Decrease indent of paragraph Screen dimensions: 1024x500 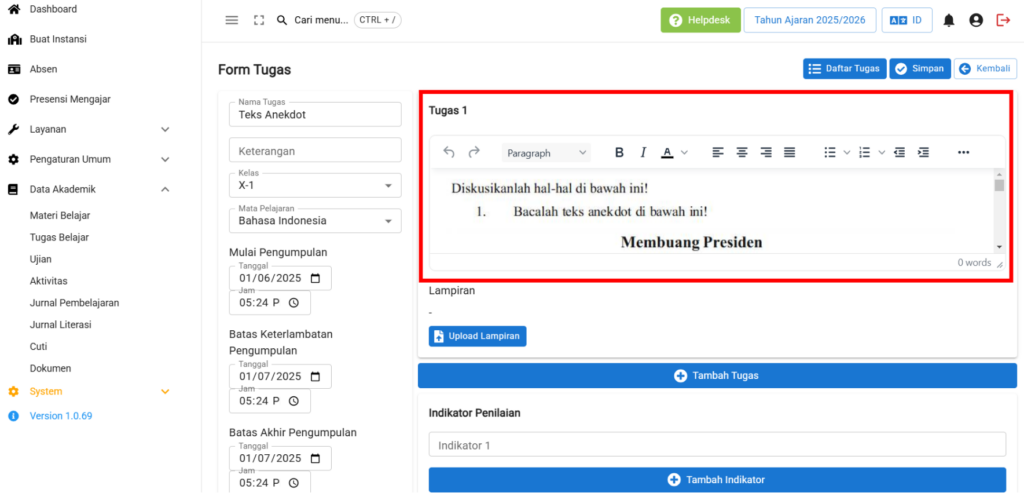[900, 152]
